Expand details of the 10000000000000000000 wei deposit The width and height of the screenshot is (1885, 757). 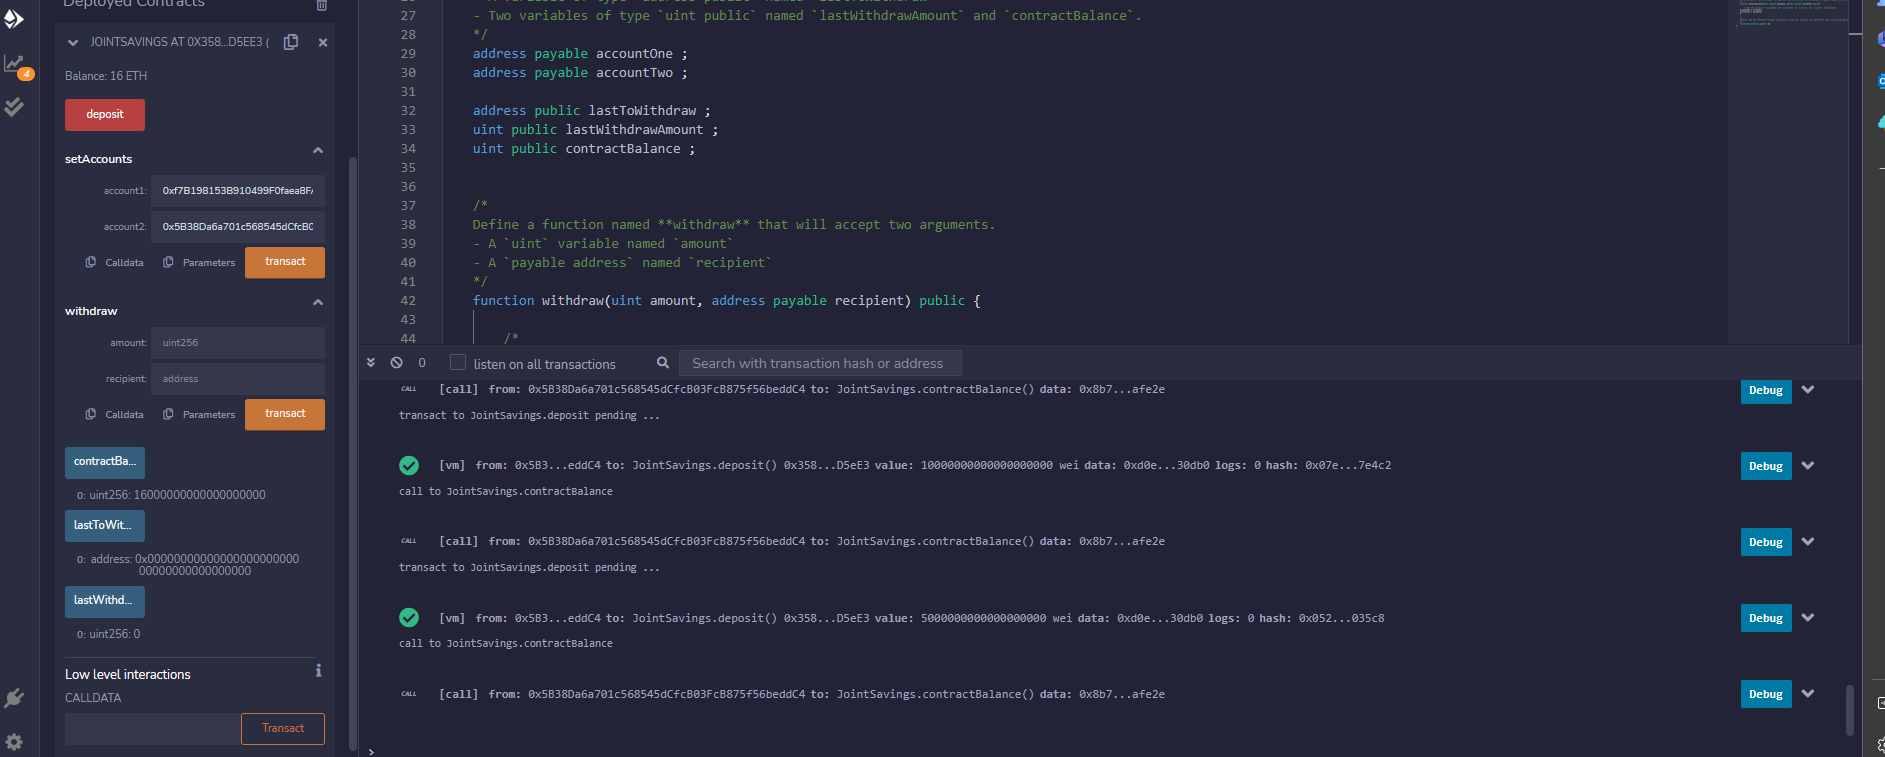click(x=1808, y=466)
